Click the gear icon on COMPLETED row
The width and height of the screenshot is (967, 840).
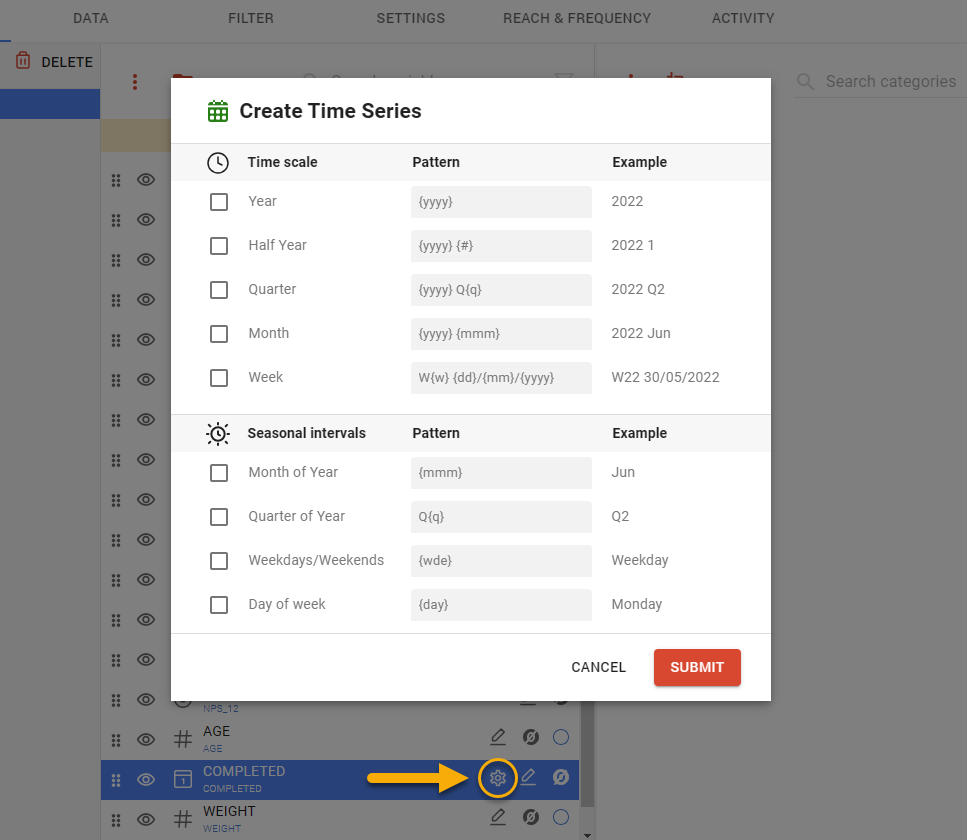(497, 778)
